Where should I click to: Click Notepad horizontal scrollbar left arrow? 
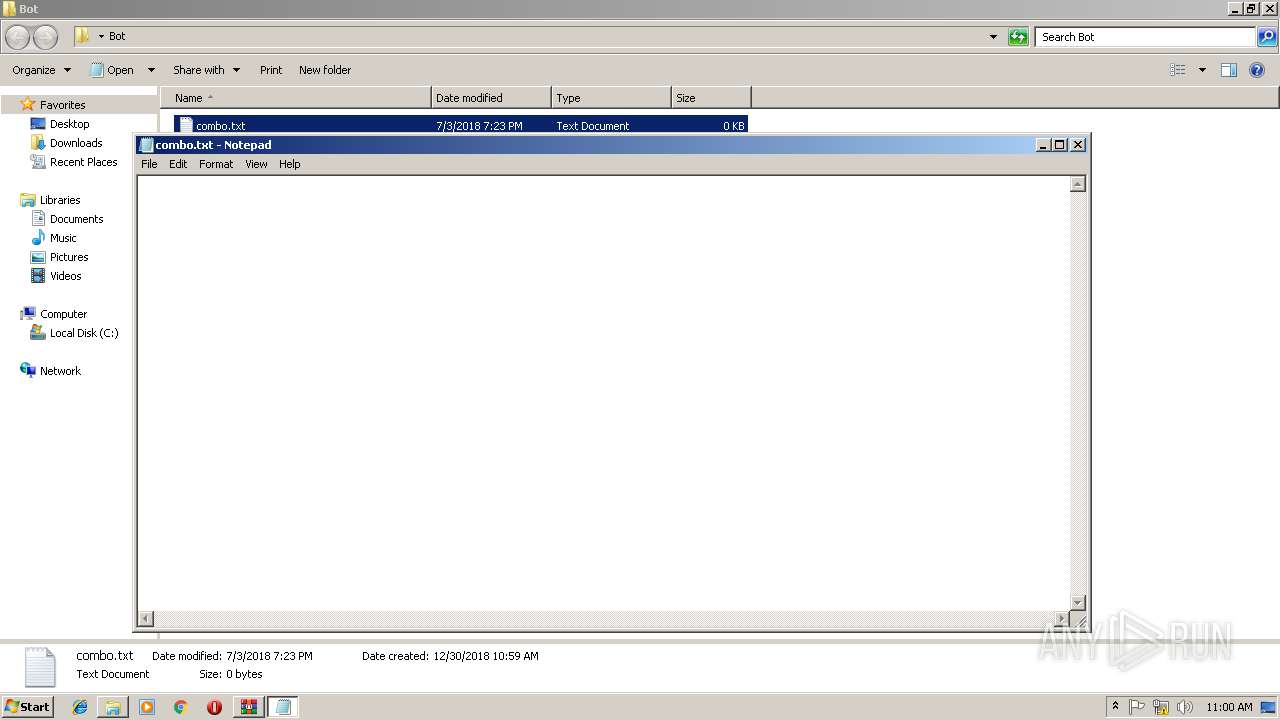pos(146,619)
